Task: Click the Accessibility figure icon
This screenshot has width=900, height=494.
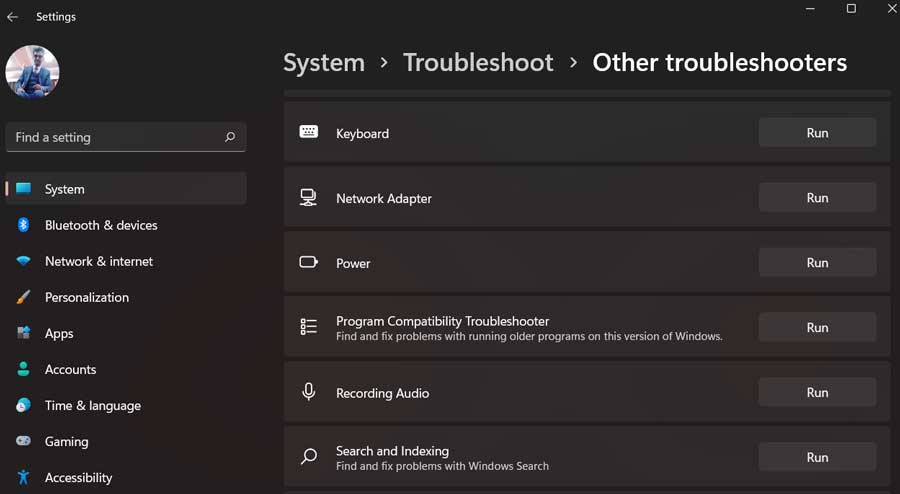Action: (x=24, y=477)
